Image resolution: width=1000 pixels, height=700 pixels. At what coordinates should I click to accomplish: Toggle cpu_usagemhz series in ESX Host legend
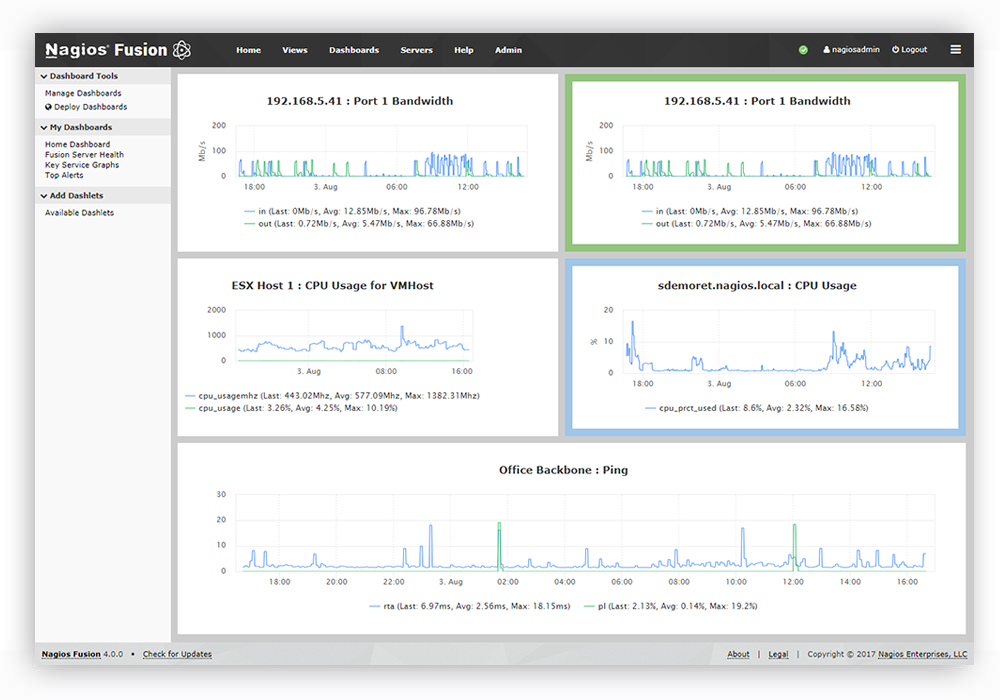[x=332, y=396]
